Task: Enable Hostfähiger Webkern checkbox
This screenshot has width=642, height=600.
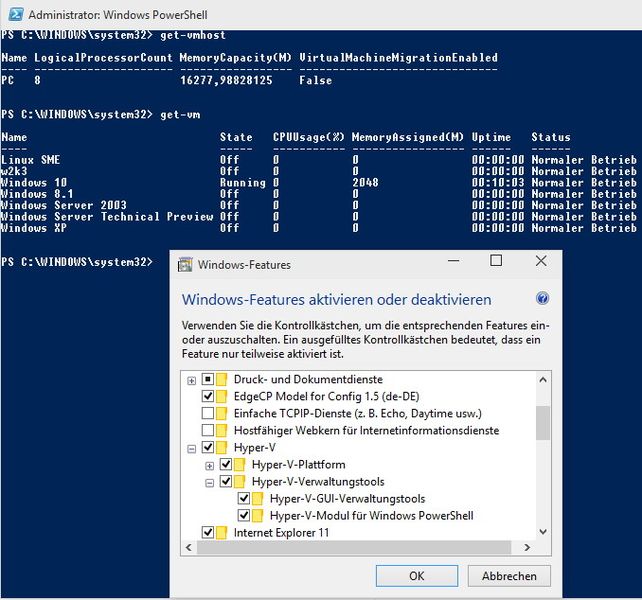Action: point(208,430)
